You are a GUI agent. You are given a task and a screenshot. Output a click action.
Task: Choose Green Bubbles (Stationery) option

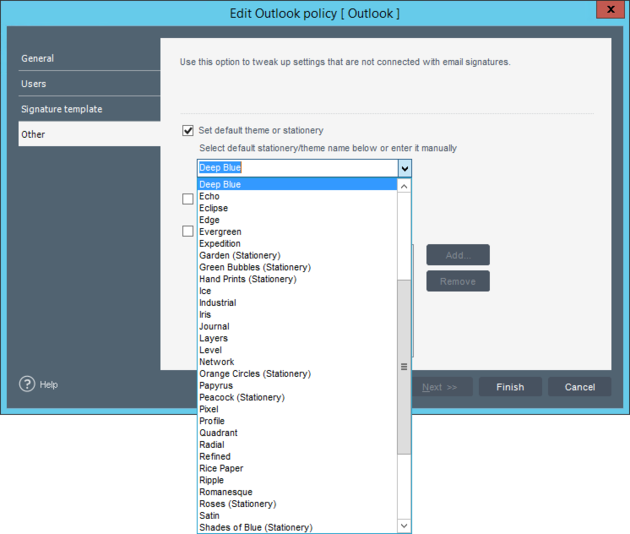297,267
